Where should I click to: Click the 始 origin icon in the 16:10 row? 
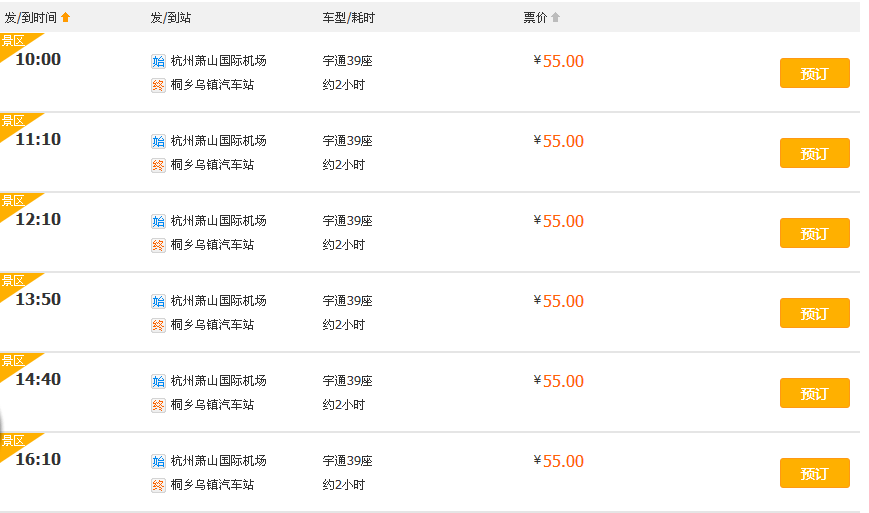pyautogui.click(x=158, y=461)
